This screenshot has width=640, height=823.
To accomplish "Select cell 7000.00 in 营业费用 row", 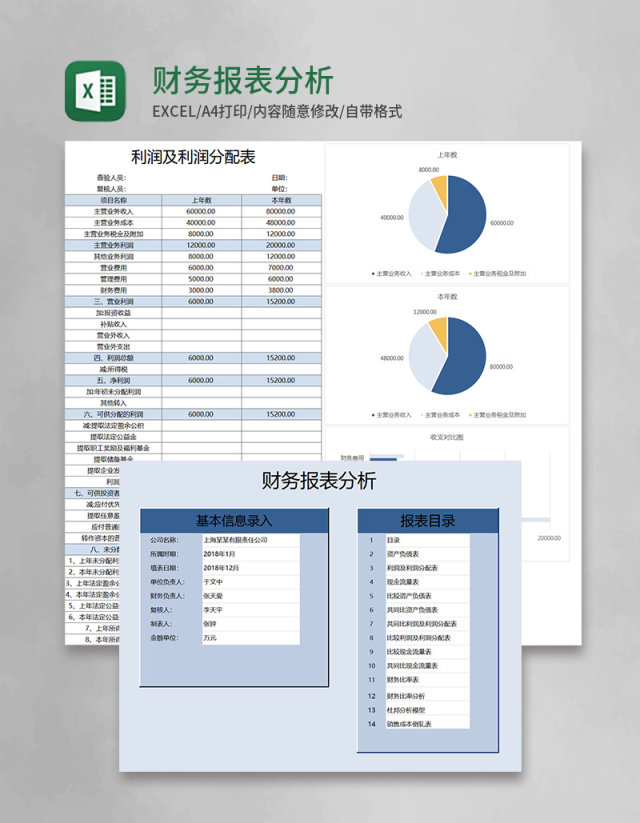I will (281, 268).
